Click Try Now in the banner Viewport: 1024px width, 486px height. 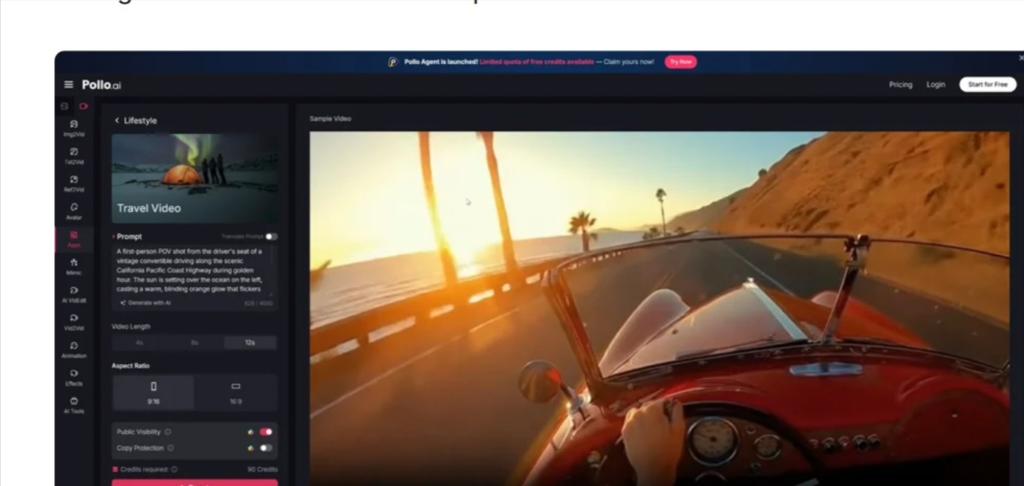680,62
